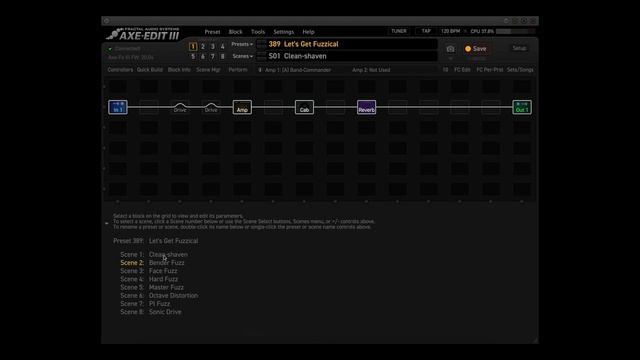The image size is (640, 360).
Task: Click the Axe-Edit III logo
Action: point(143,34)
